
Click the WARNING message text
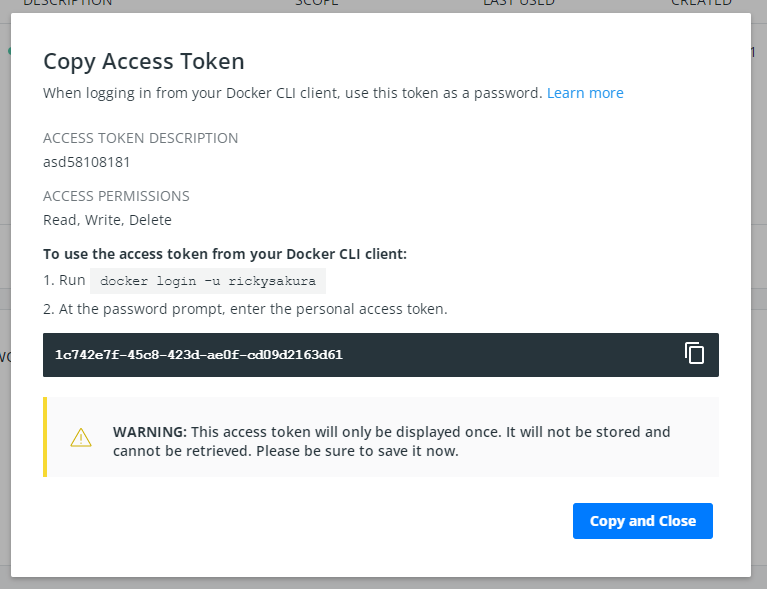(391, 441)
